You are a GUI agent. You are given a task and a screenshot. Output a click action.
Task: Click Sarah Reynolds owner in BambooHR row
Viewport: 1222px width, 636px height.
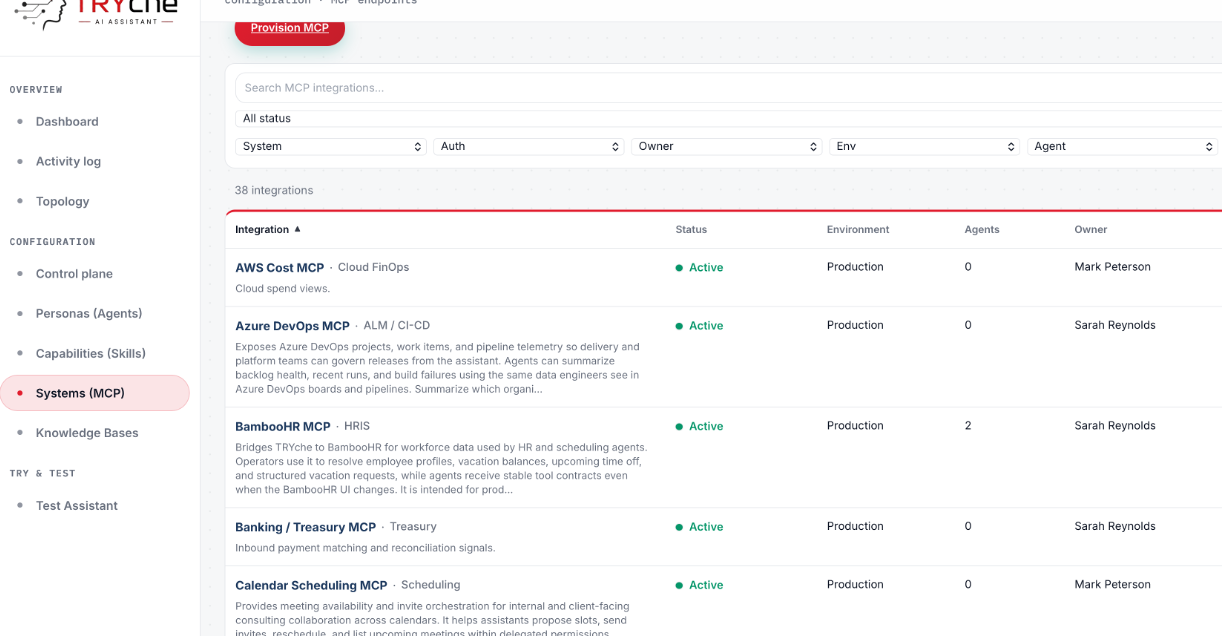1115,425
